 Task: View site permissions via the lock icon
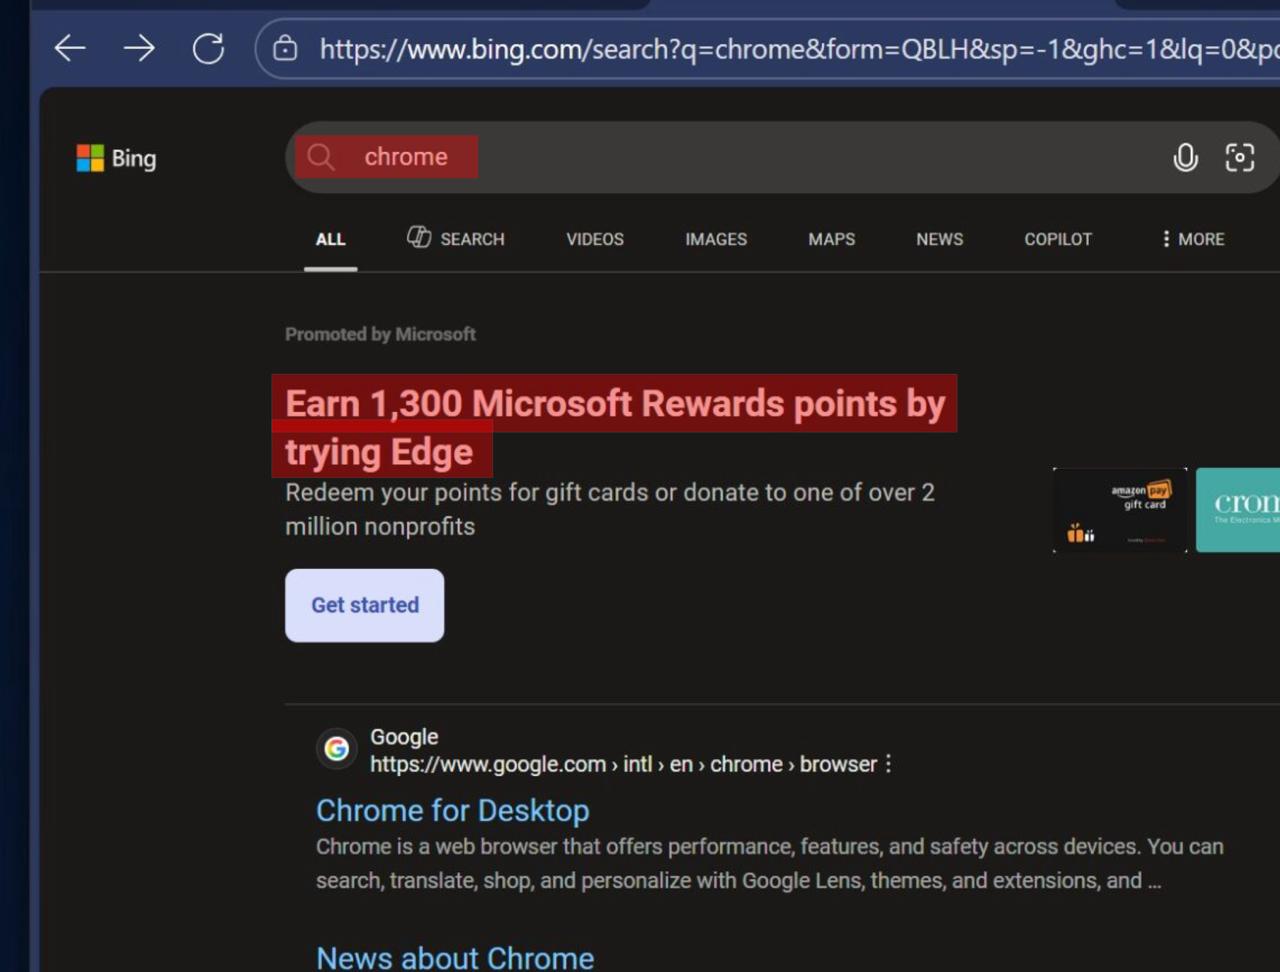(285, 47)
